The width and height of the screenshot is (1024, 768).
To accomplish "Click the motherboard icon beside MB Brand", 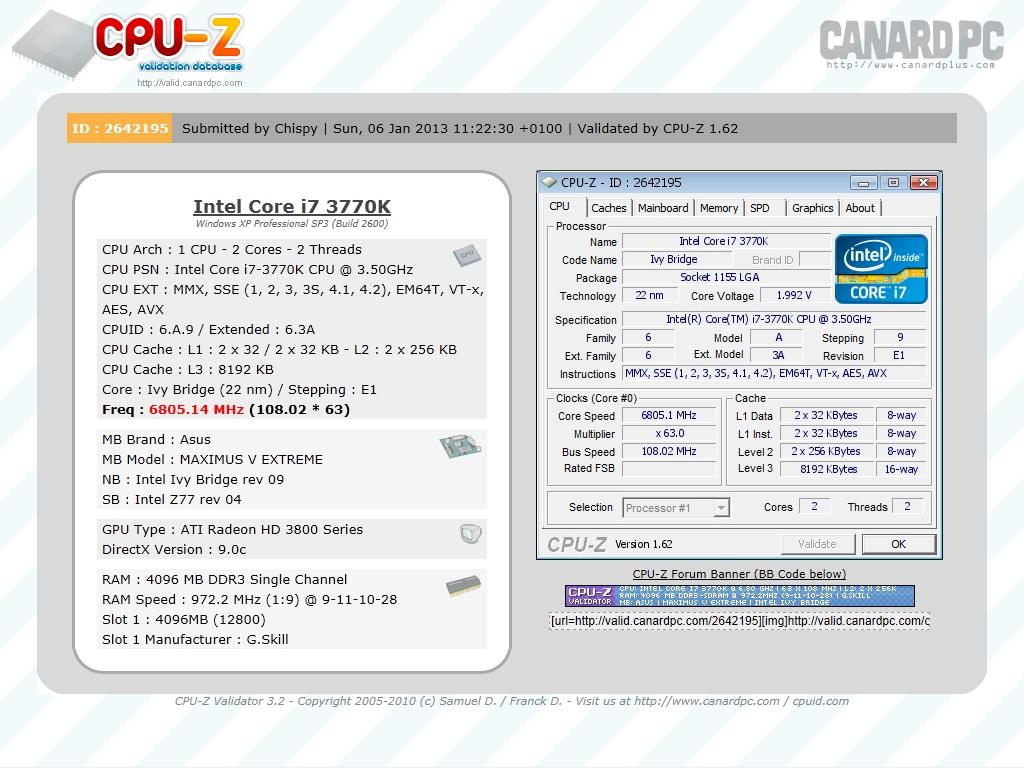I will (x=460, y=446).
